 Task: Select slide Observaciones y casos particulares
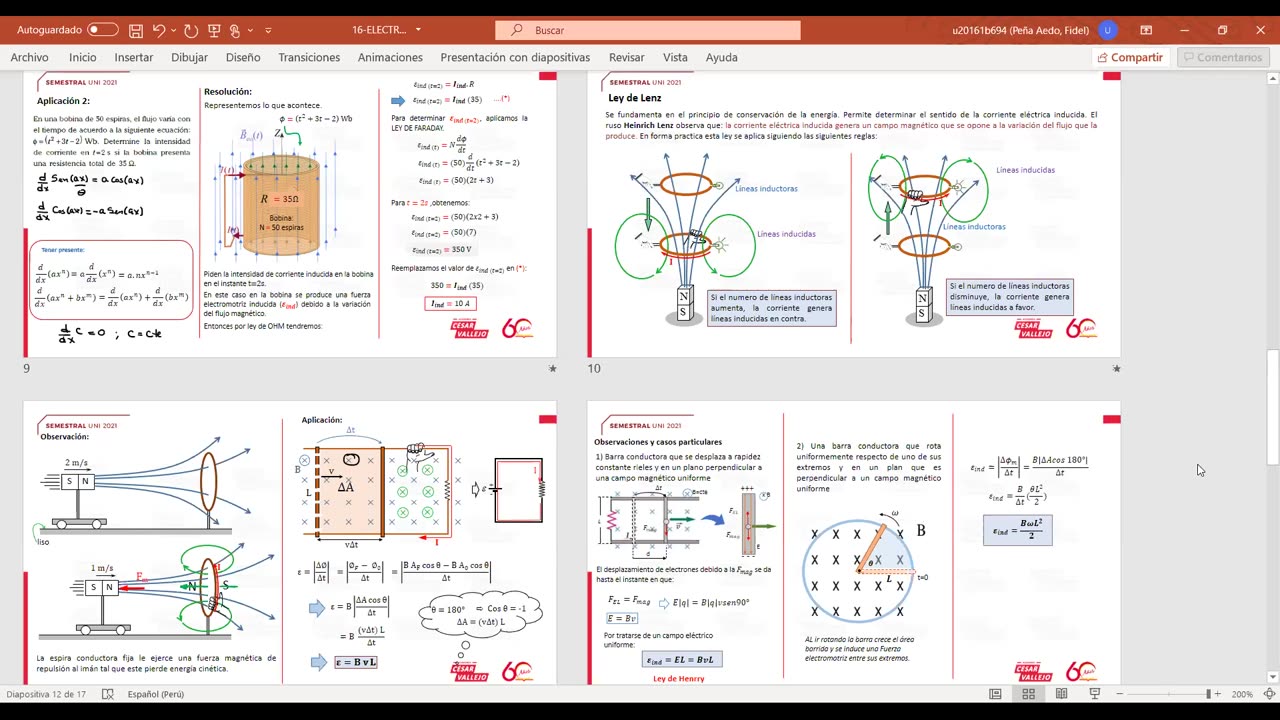[x=854, y=545]
